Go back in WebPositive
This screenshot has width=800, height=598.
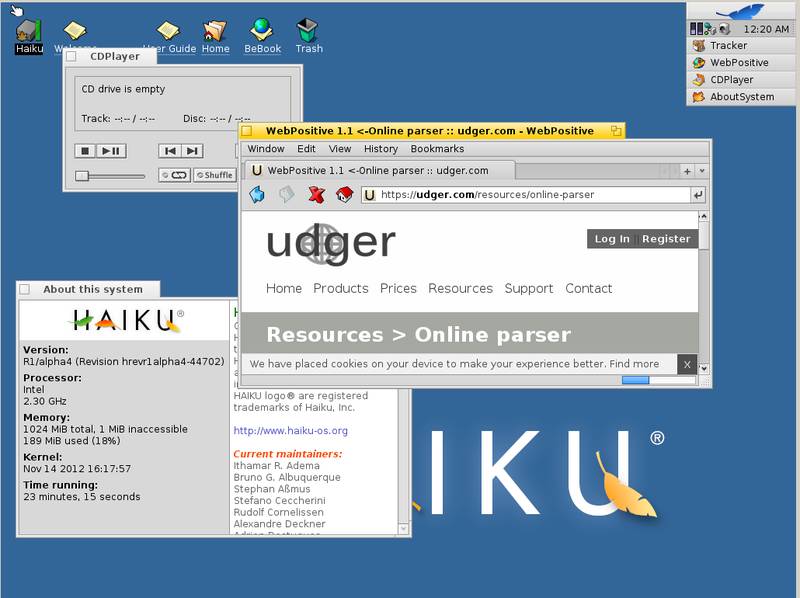coord(257,194)
